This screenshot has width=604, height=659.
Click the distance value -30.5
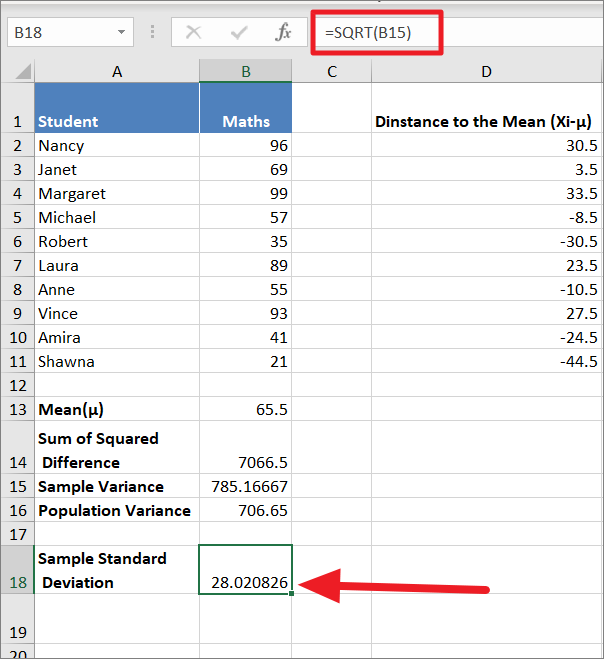[487, 241]
